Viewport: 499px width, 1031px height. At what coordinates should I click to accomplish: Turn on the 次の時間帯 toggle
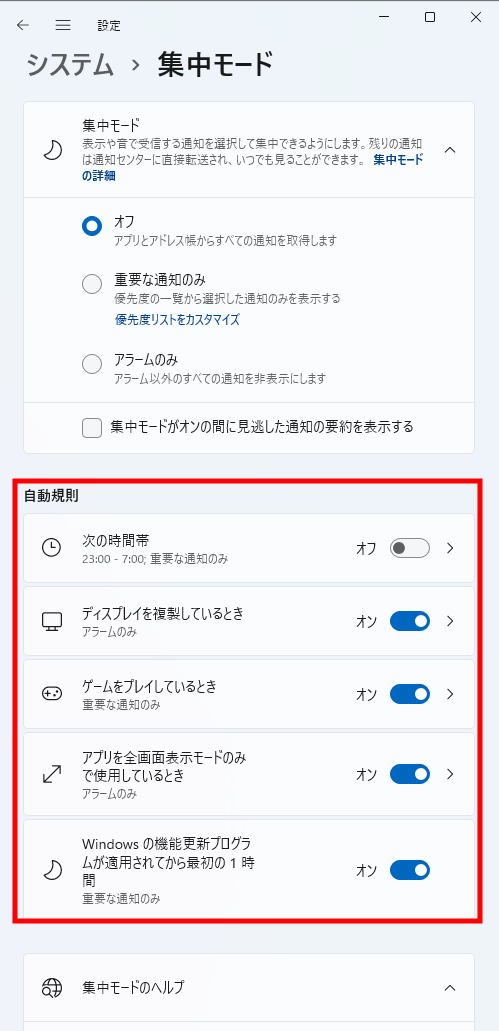click(410, 548)
